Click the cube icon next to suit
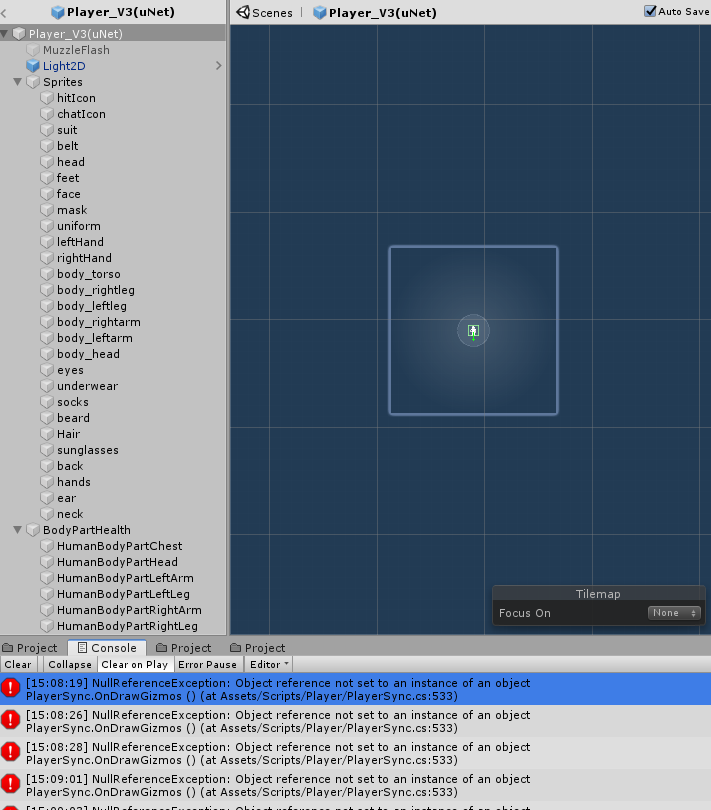The height and width of the screenshot is (810, 711). (47, 130)
